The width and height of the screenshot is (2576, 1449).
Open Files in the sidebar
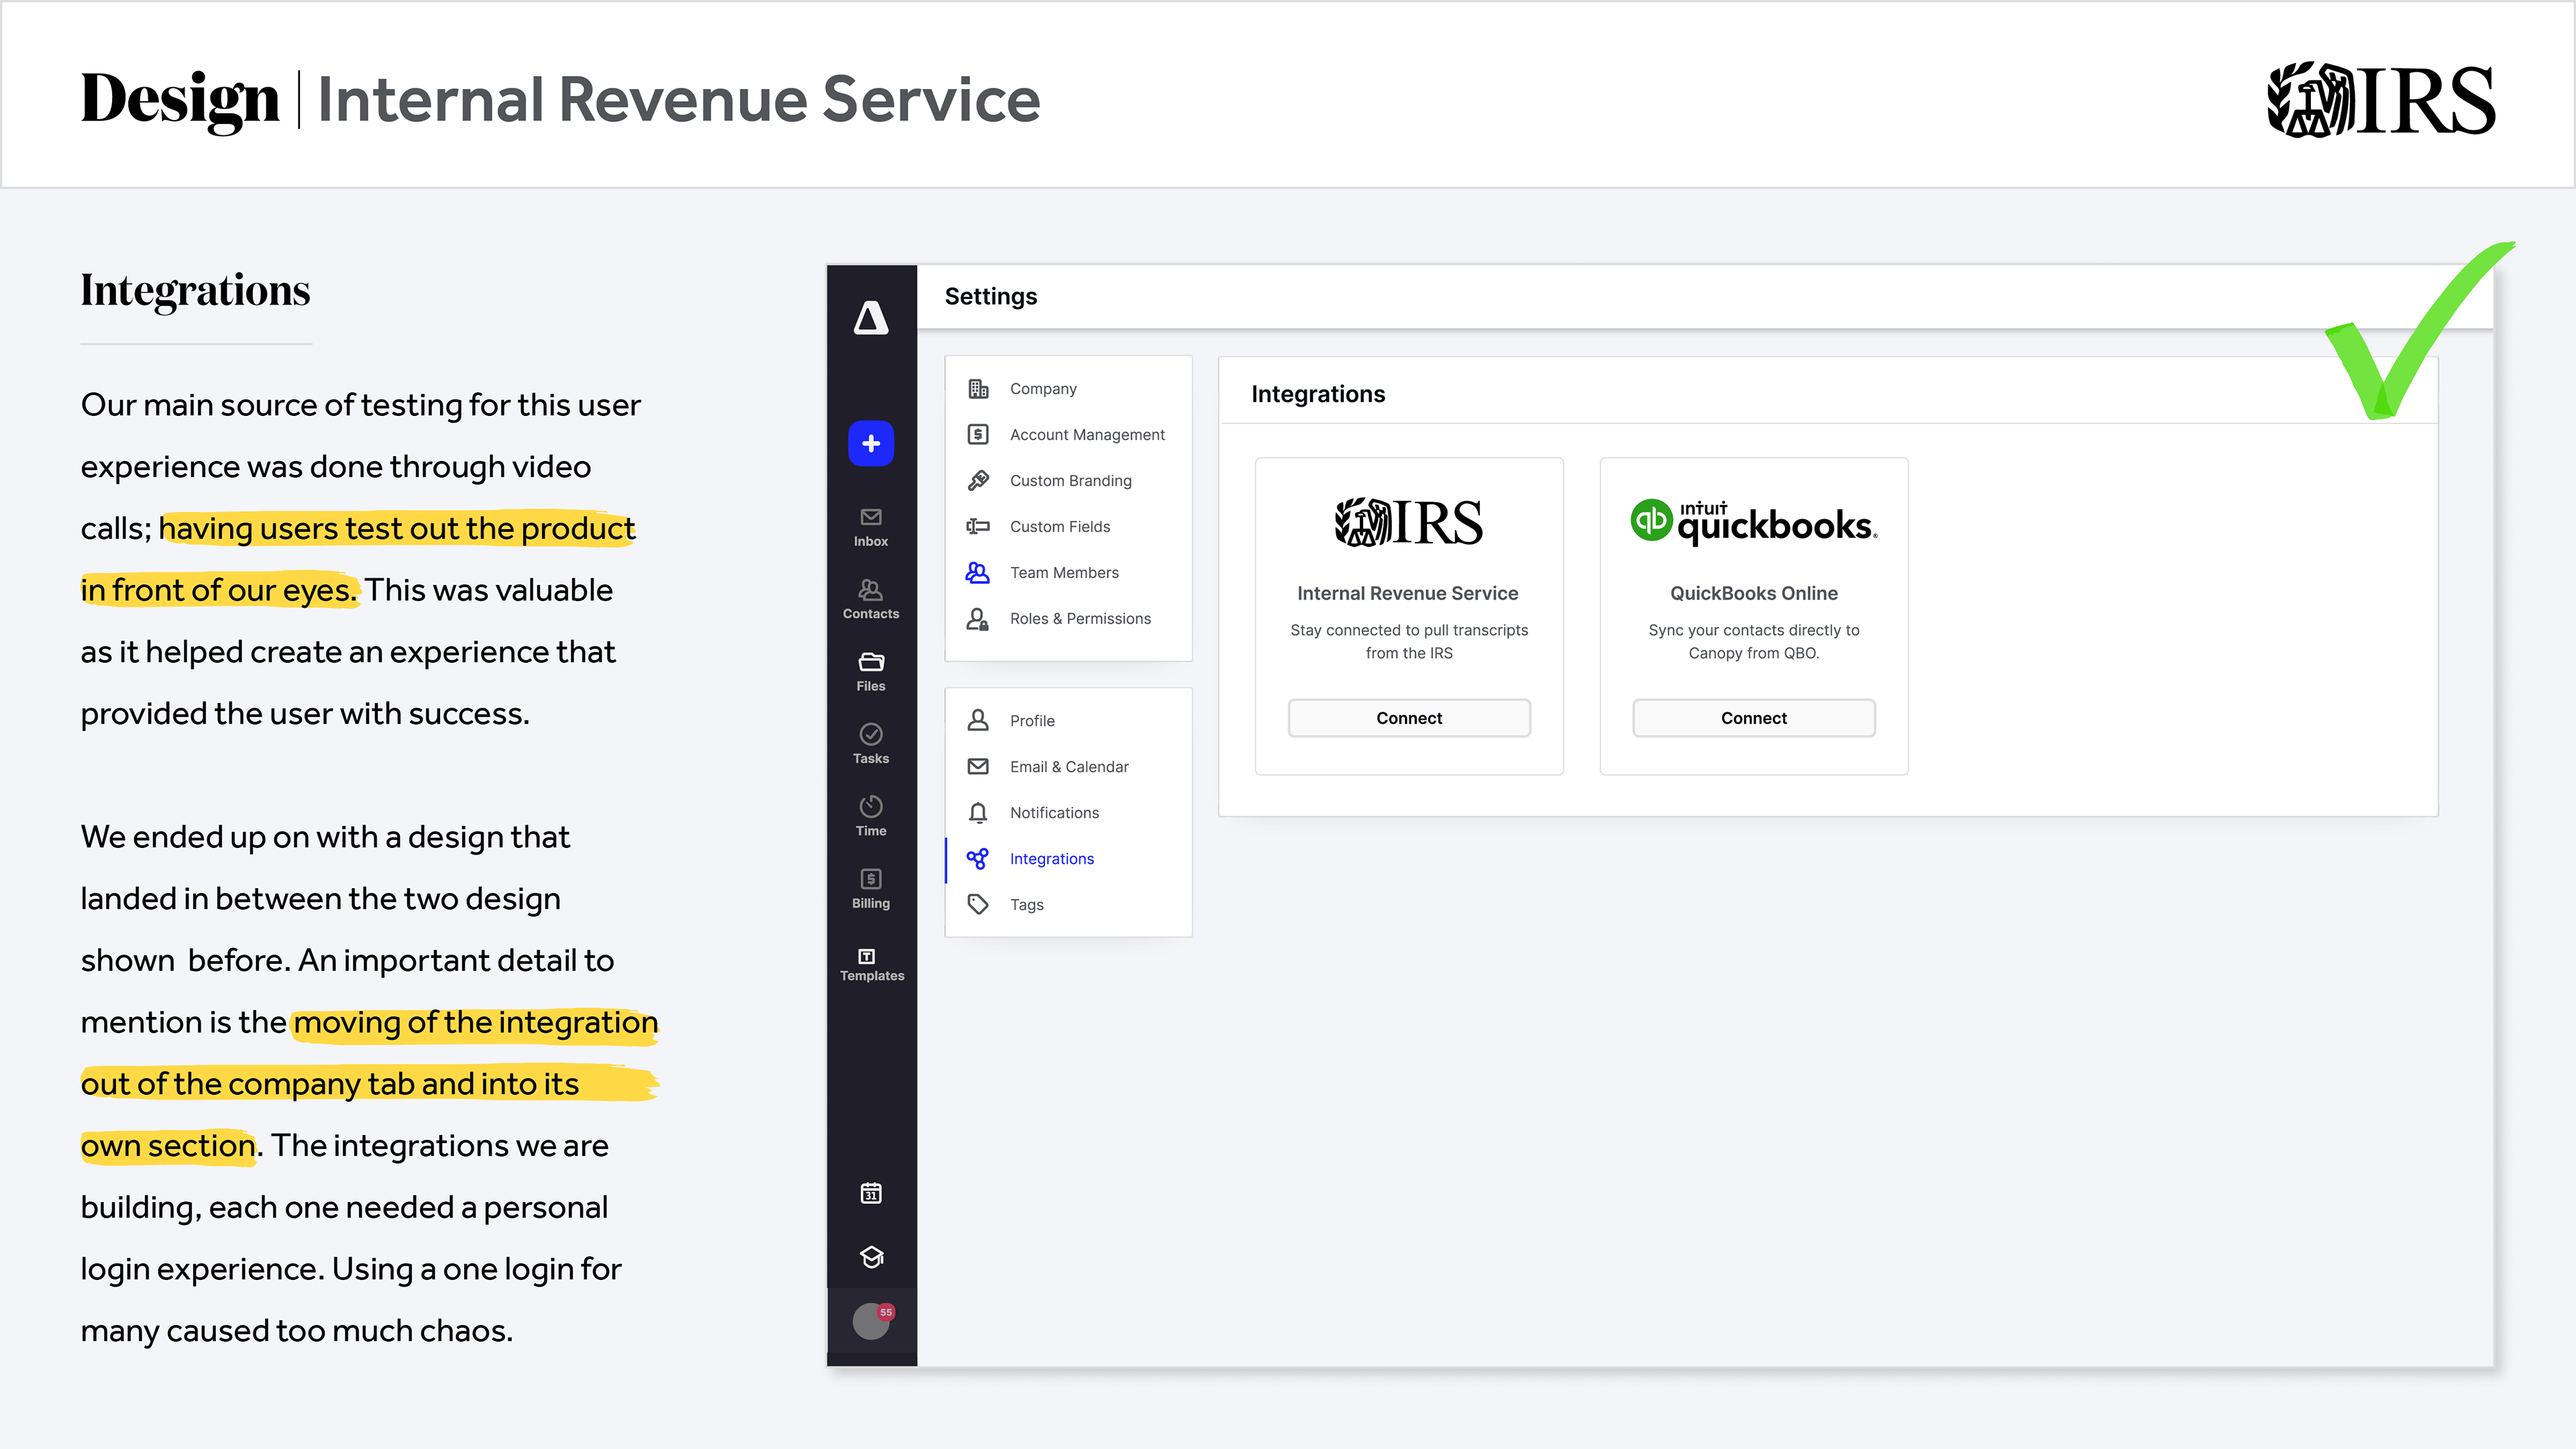tap(871, 672)
